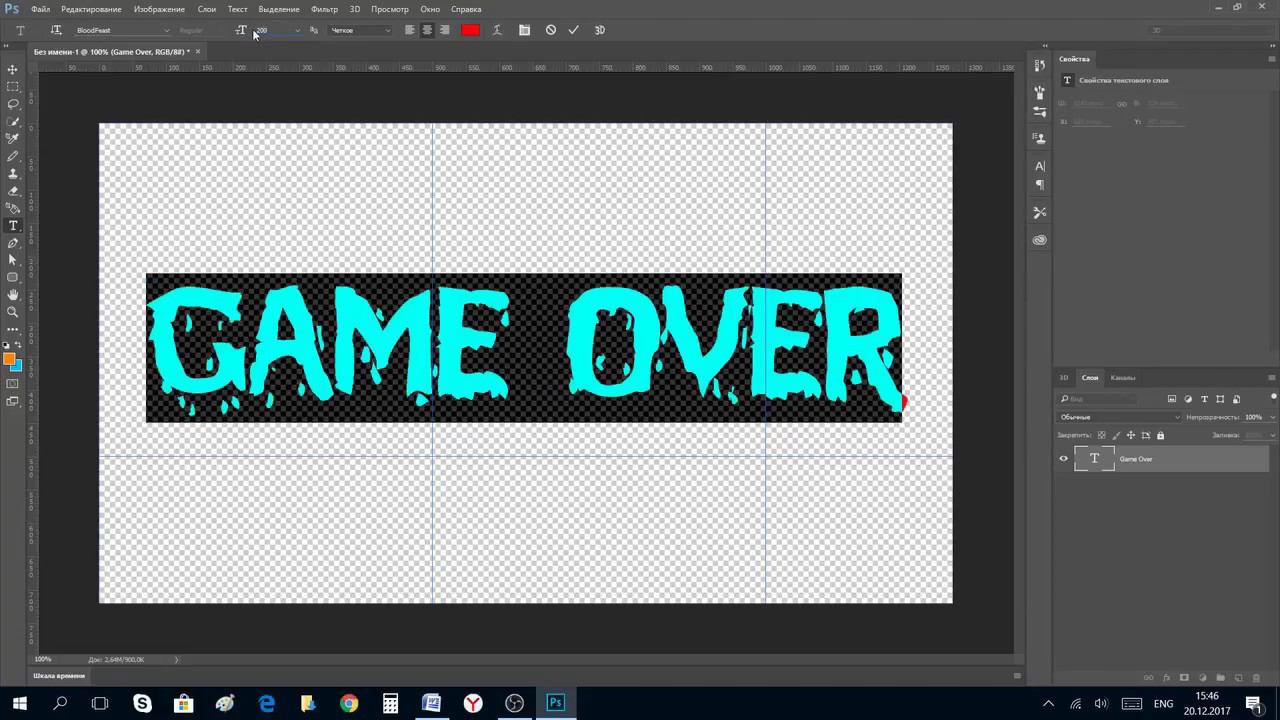Open the font size dropdown arrow

(297, 30)
